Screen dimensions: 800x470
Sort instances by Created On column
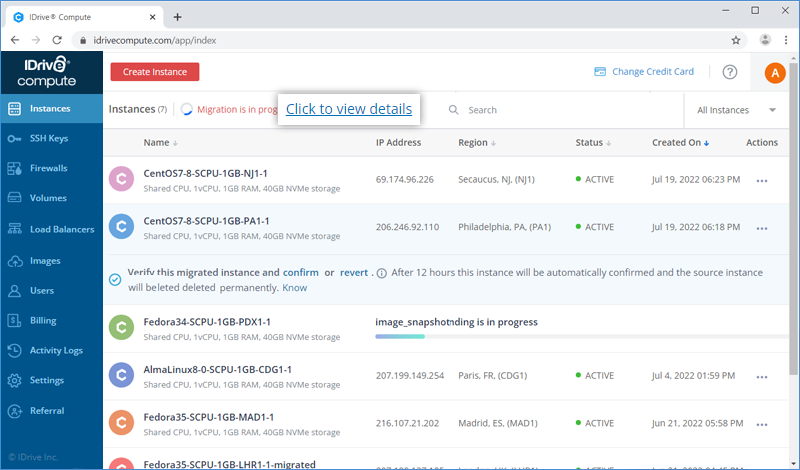(681, 143)
